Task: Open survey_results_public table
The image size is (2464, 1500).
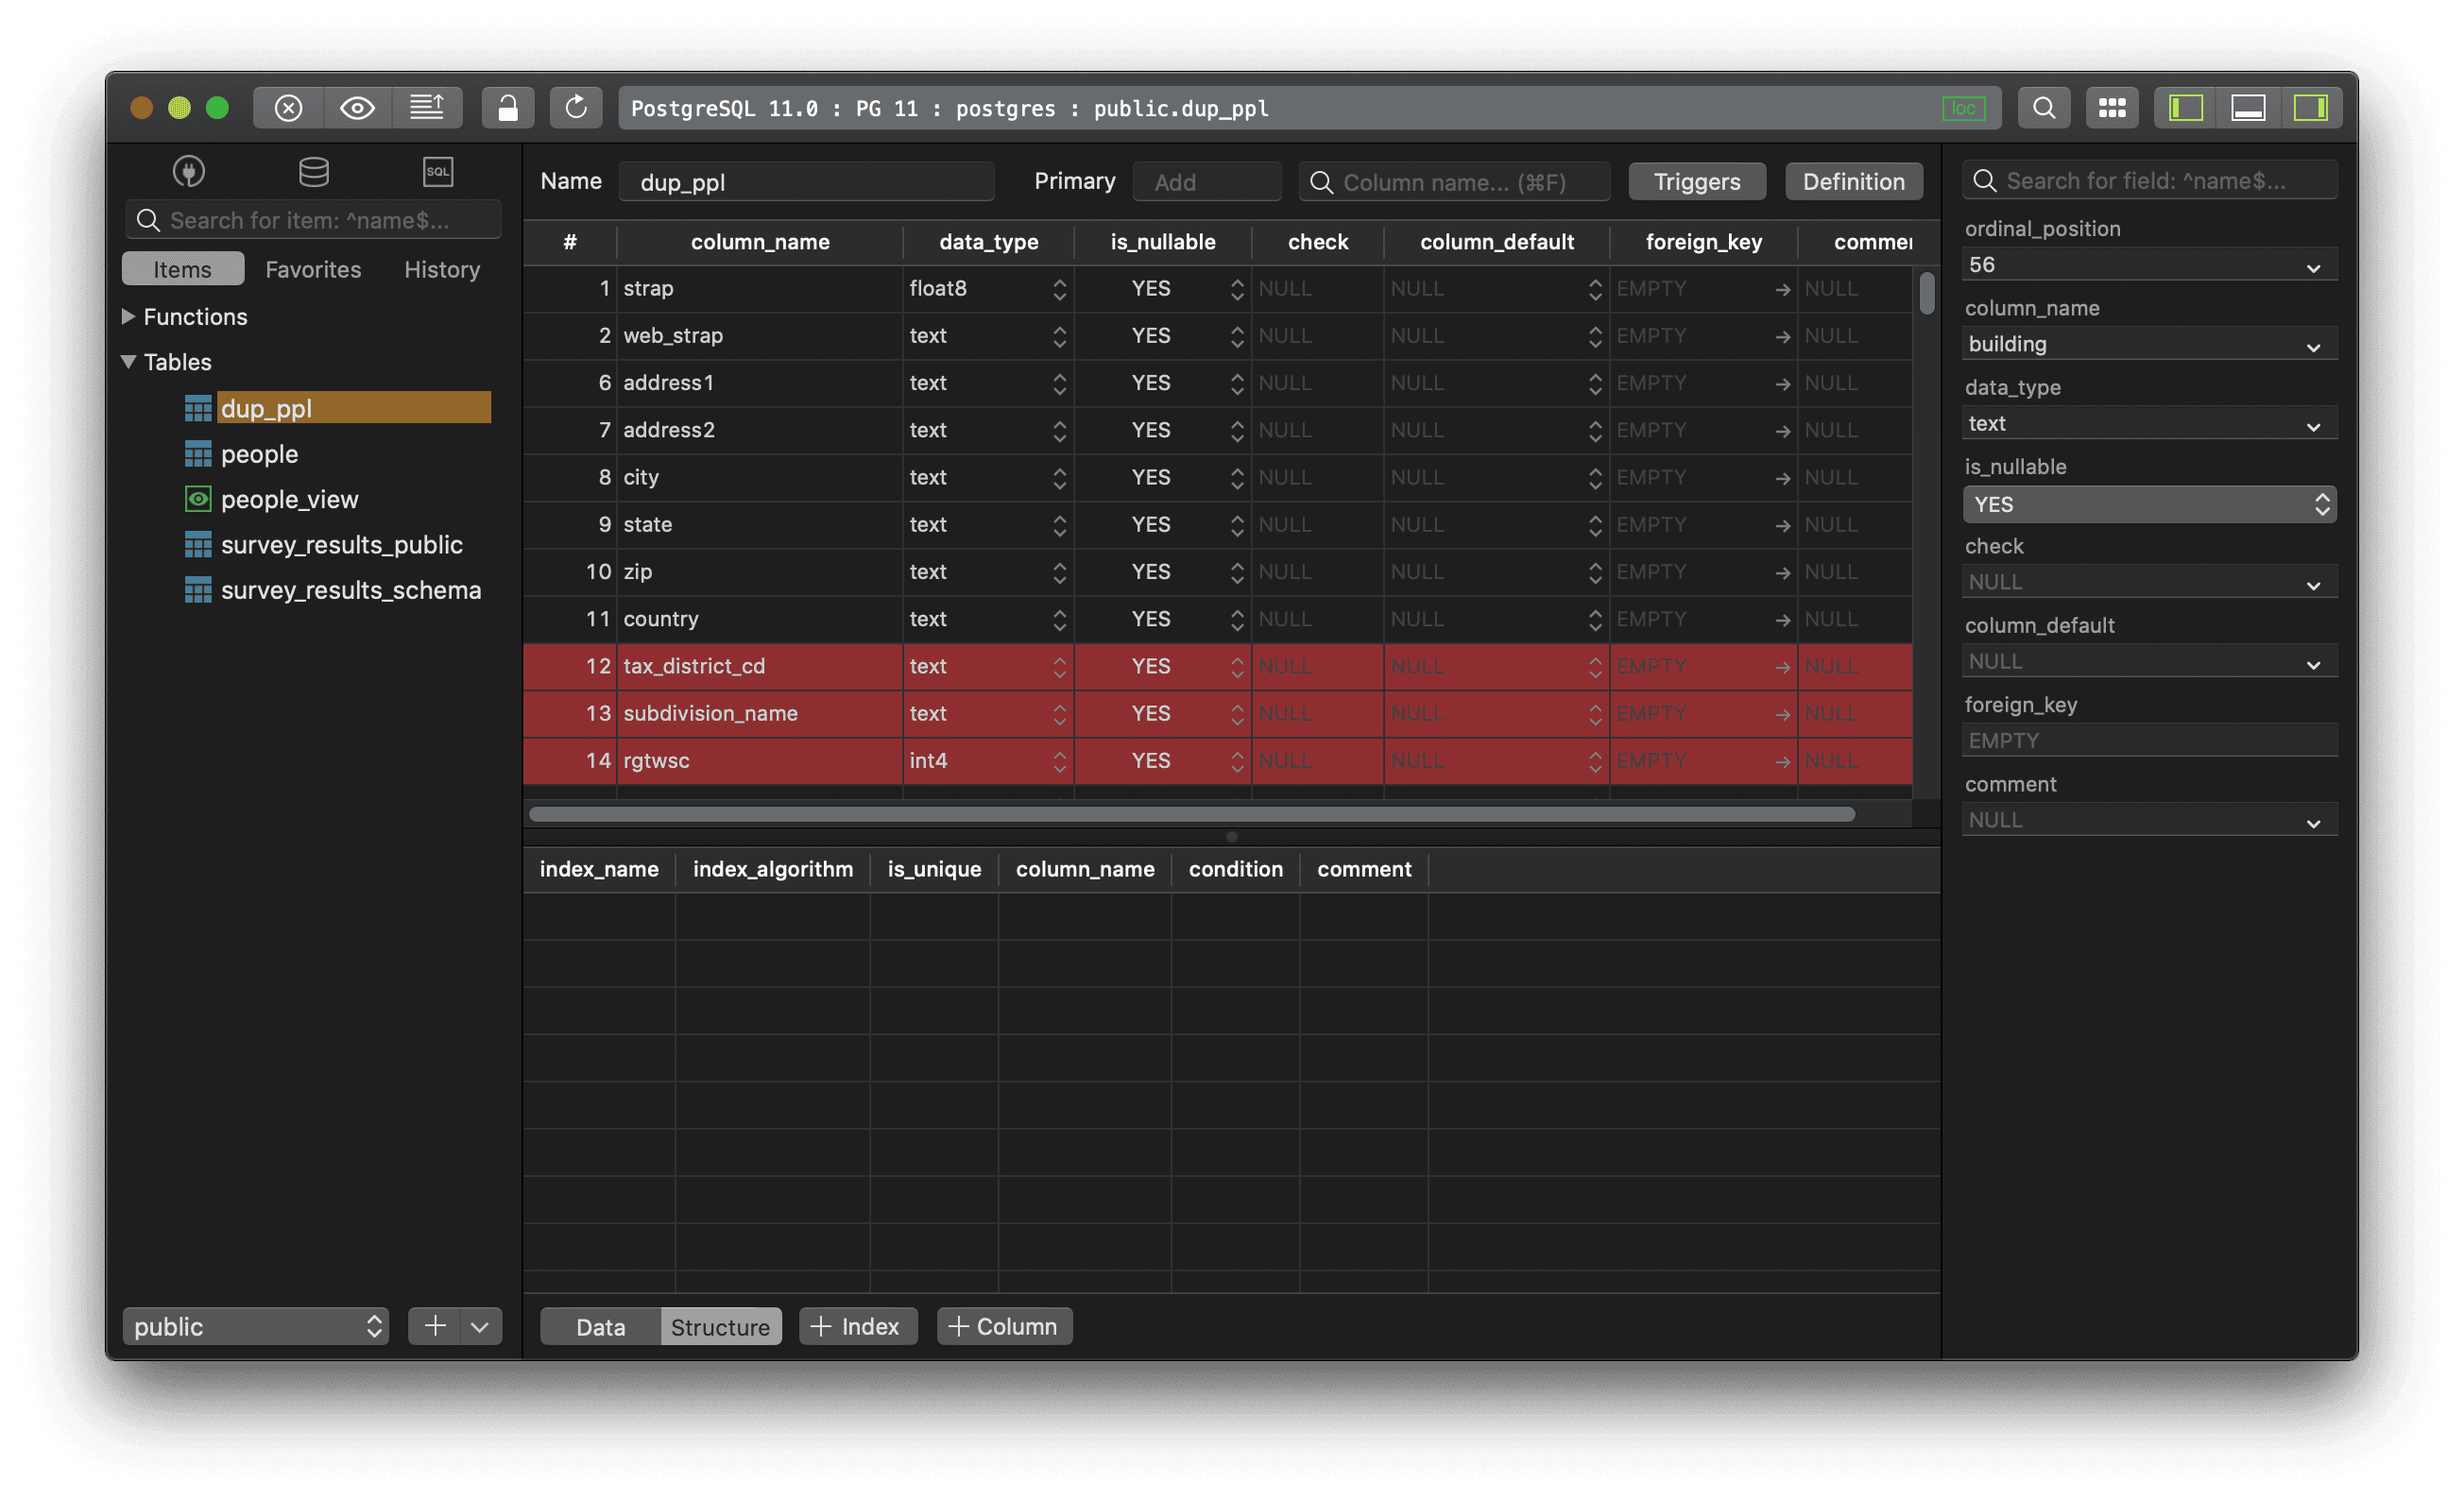Action: click(341, 545)
